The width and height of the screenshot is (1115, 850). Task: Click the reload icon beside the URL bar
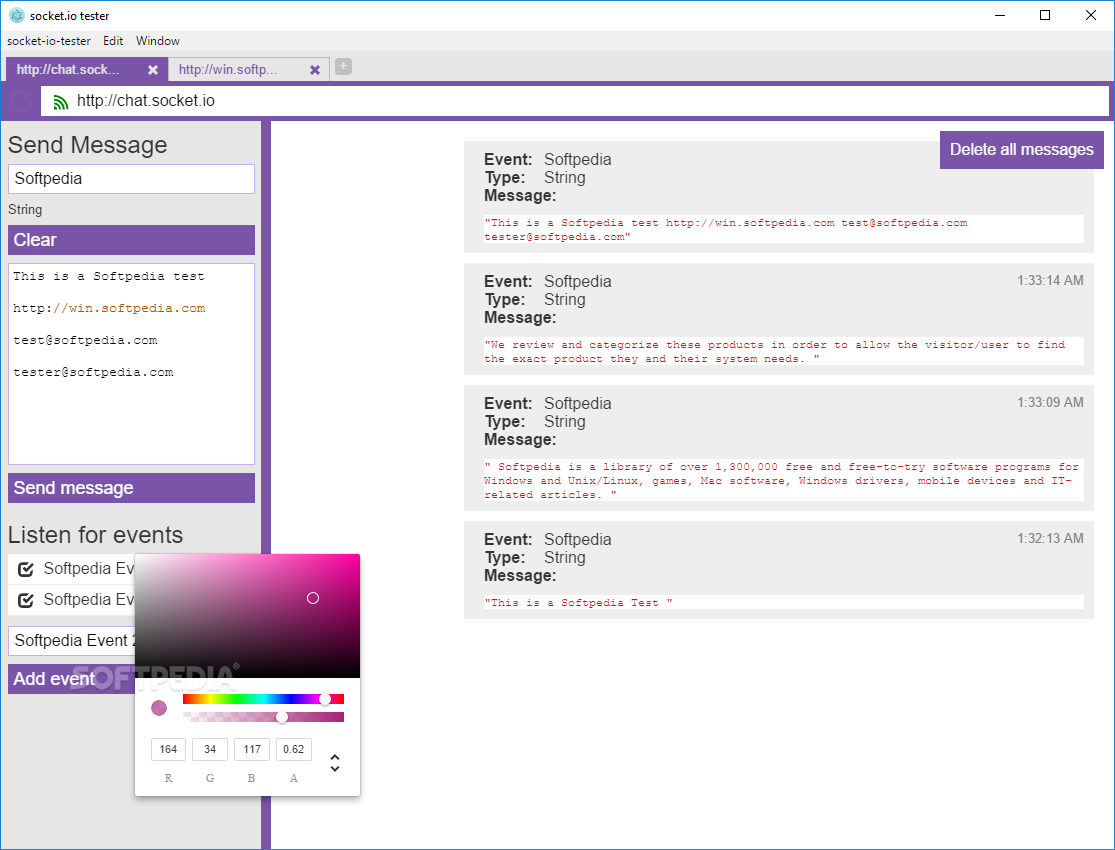(x=21, y=101)
